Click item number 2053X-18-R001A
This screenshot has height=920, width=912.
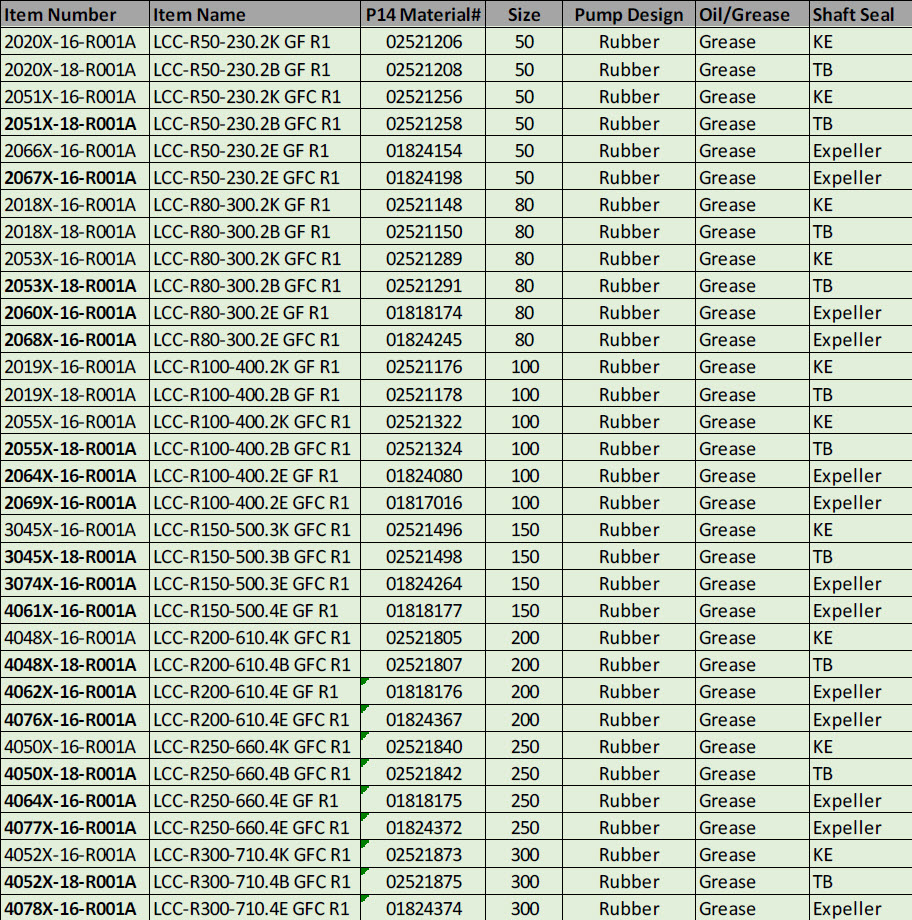pos(75,285)
